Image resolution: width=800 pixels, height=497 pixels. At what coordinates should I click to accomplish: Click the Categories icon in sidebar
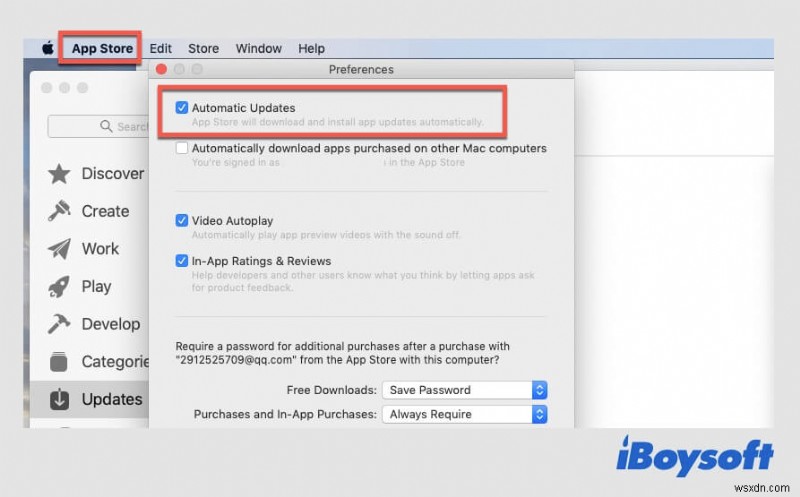coord(59,362)
